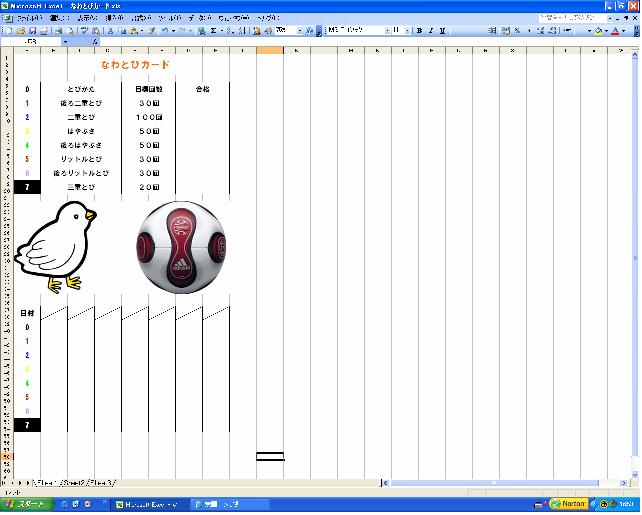Toggle bold formatting
This screenshot has height=515, width=642.
click(419, 31)
